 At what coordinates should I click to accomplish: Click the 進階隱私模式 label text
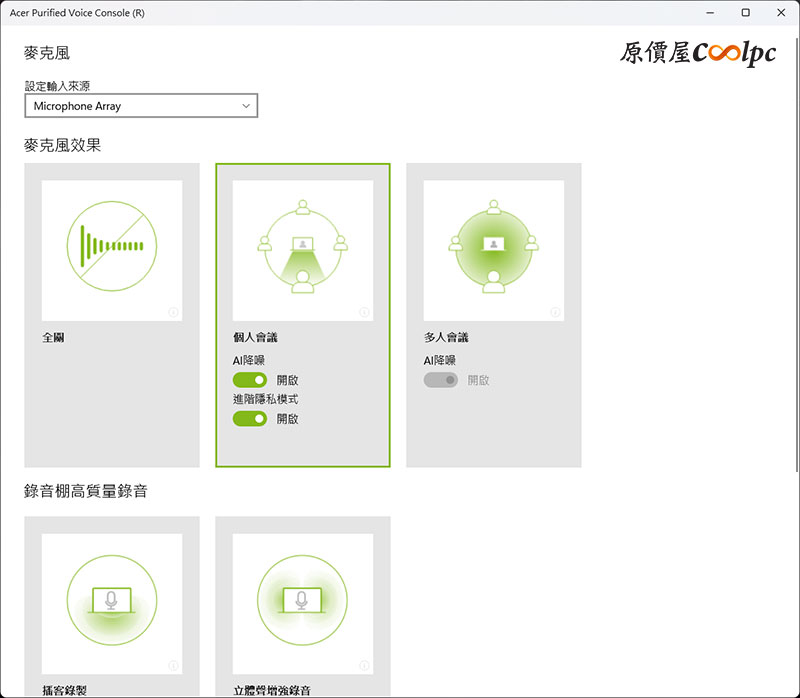pyautogui.click(x=266, y=399)
